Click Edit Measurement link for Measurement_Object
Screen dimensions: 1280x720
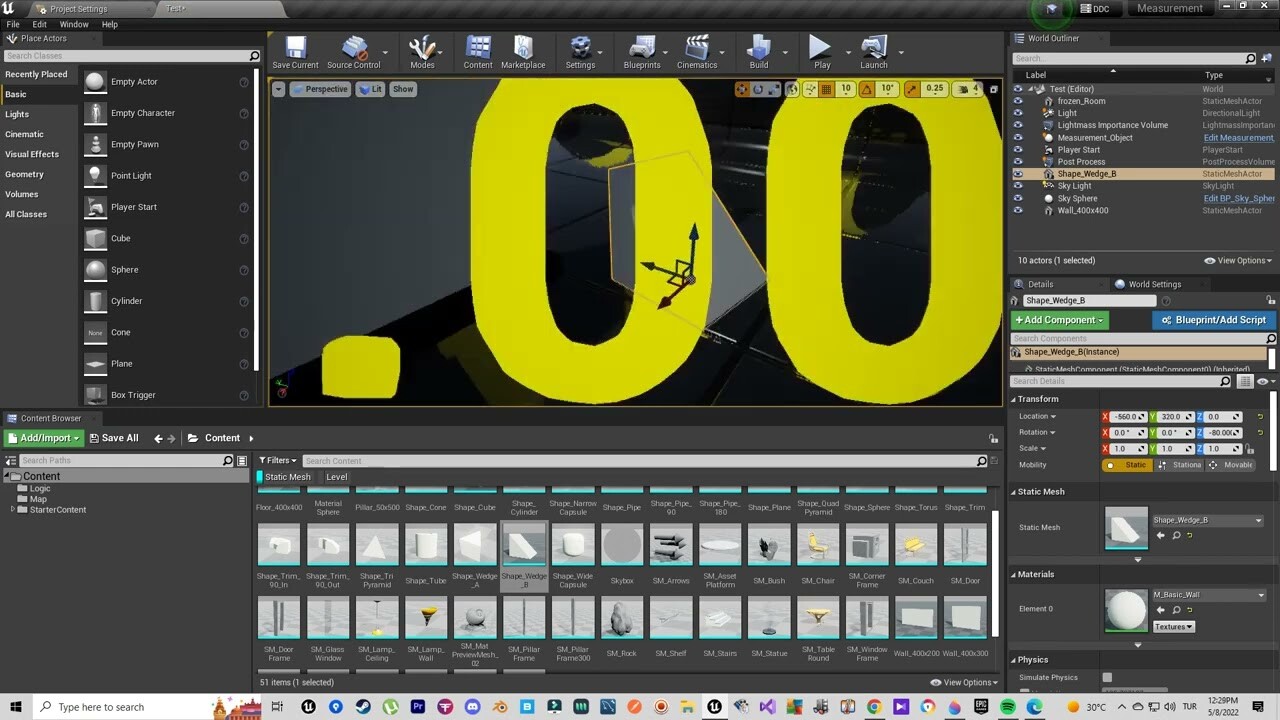[1239, 137]
